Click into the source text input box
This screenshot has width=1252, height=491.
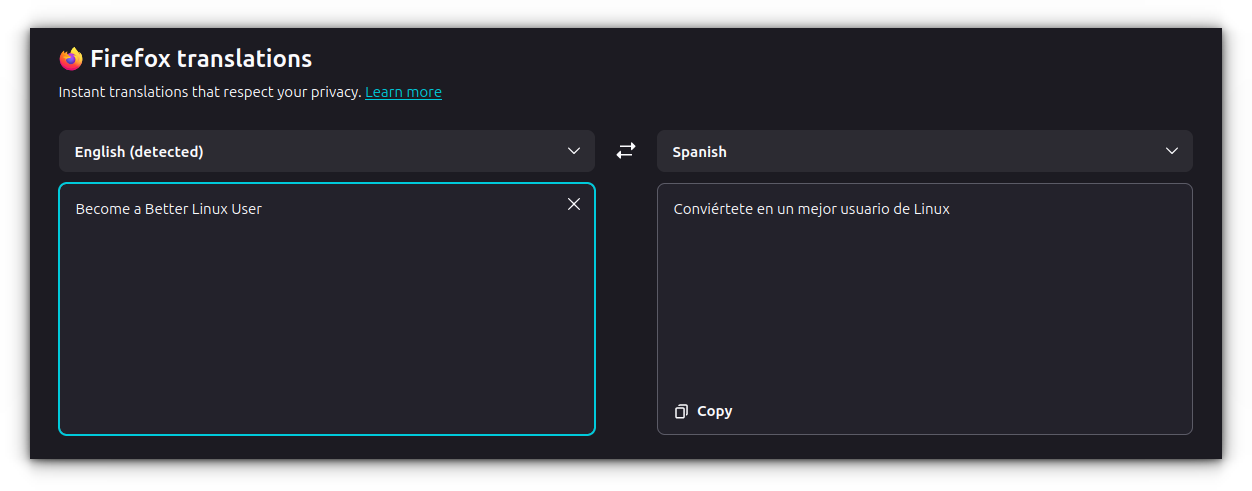pyautogui.click(x=327, y=309)
